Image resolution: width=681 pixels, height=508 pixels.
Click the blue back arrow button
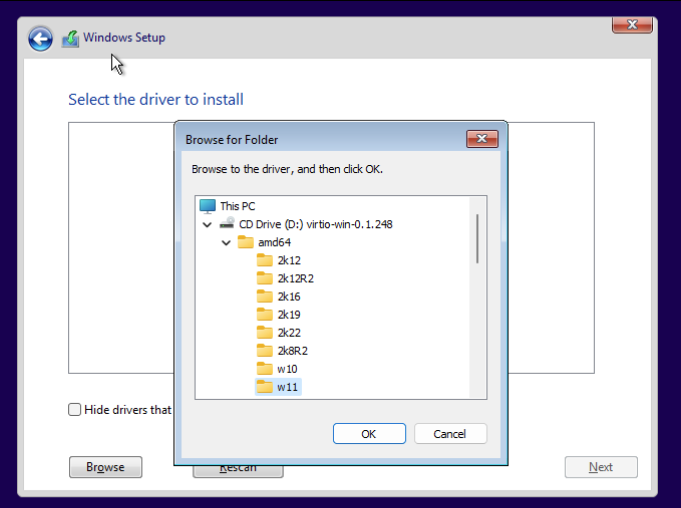[40, 39]
